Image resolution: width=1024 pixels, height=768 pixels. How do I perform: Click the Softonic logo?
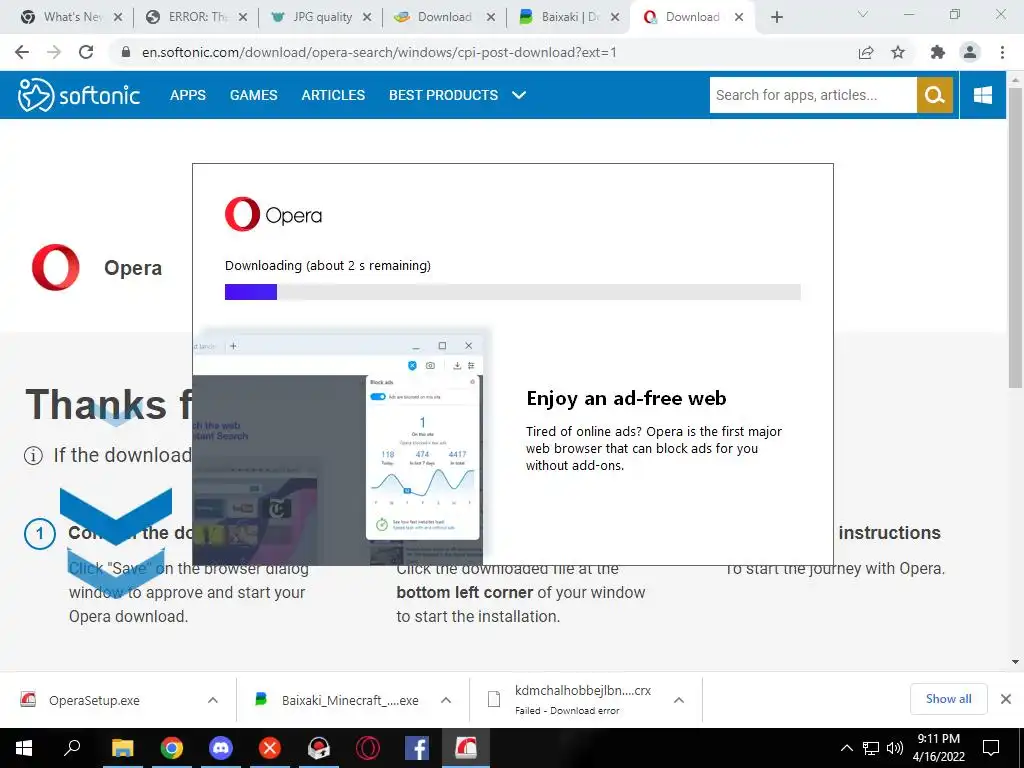pyautogui.click(x=78, y=95)
